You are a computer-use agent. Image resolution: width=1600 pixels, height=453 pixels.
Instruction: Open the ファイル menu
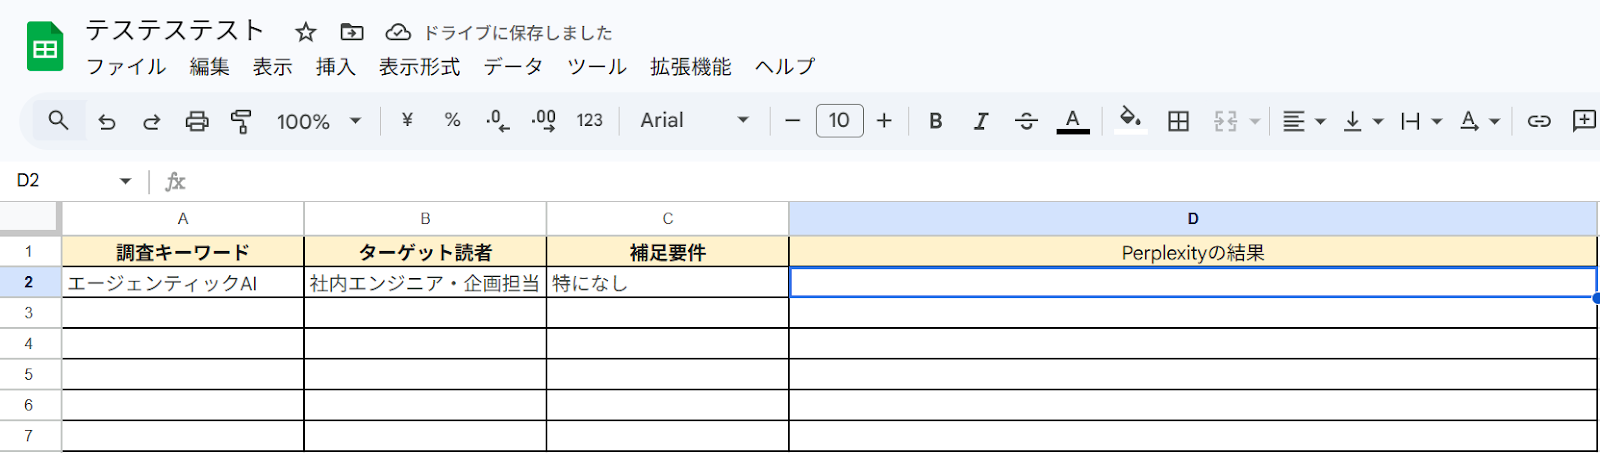(126, 67)
